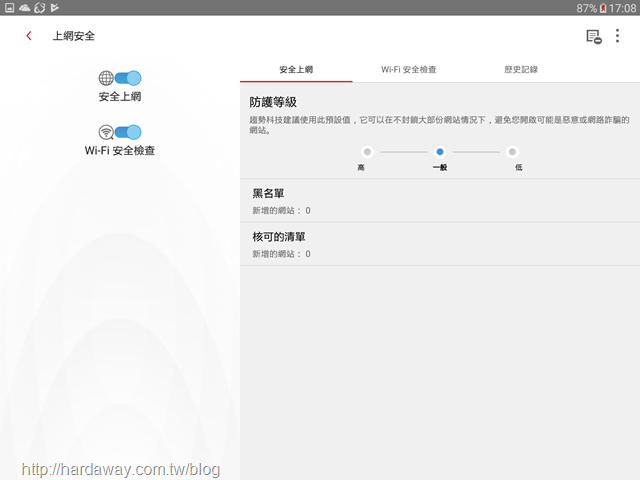Select the 一般 protection level
Viewport: 640px width, 480px height.
click(440, 152)
